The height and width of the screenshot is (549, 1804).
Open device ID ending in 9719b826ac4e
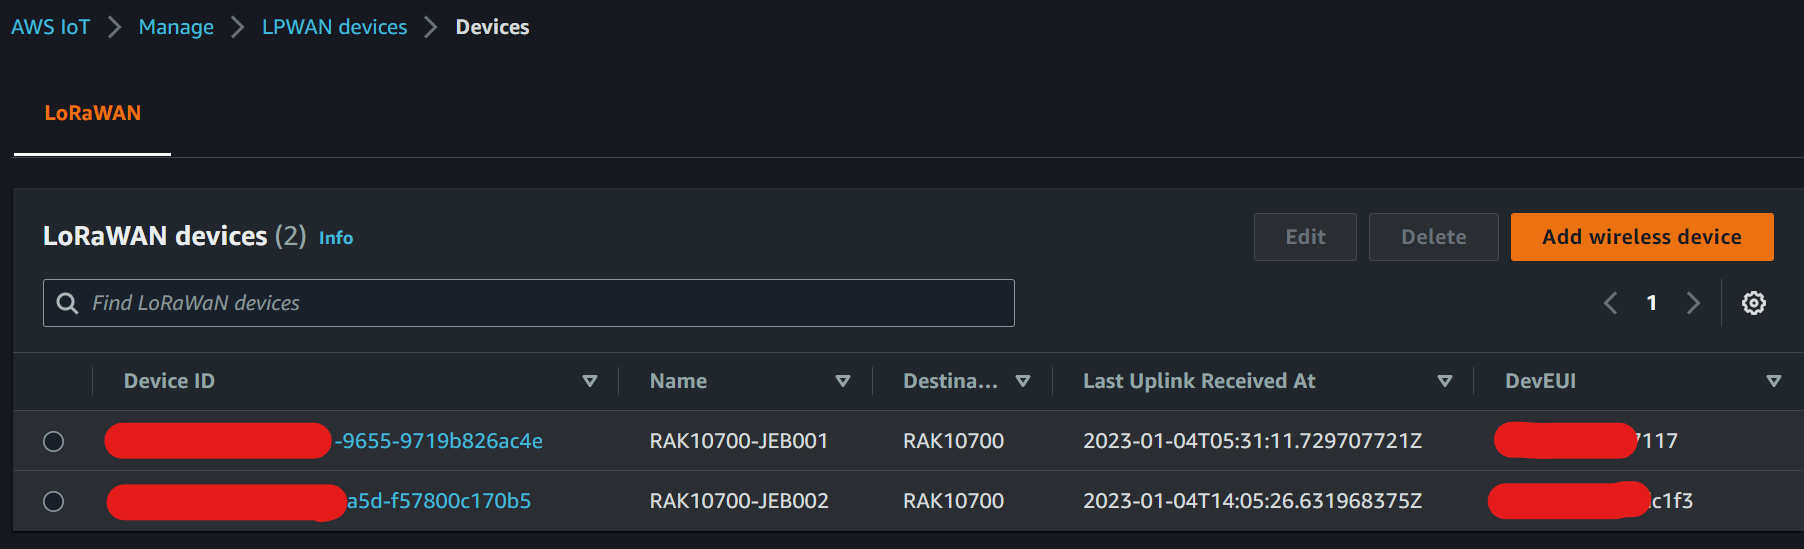(438, 441)
